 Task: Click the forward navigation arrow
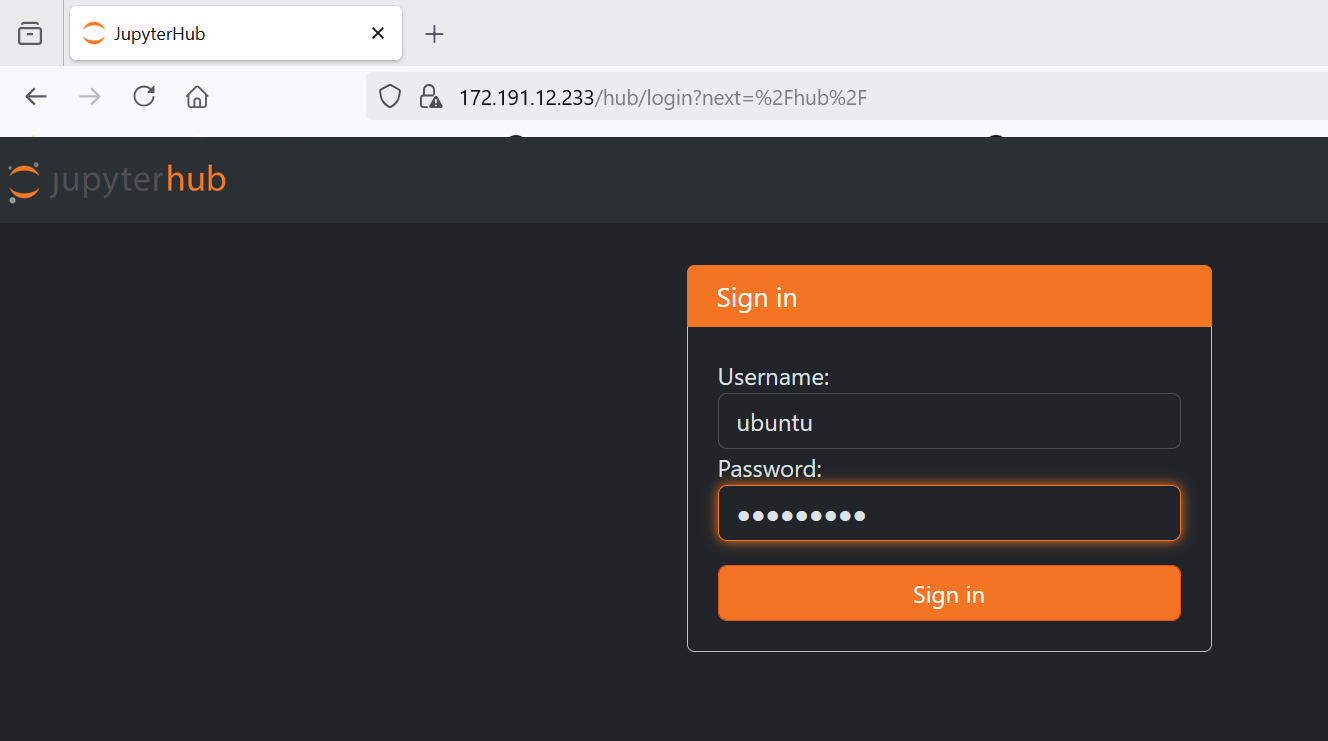coord(89,96)
